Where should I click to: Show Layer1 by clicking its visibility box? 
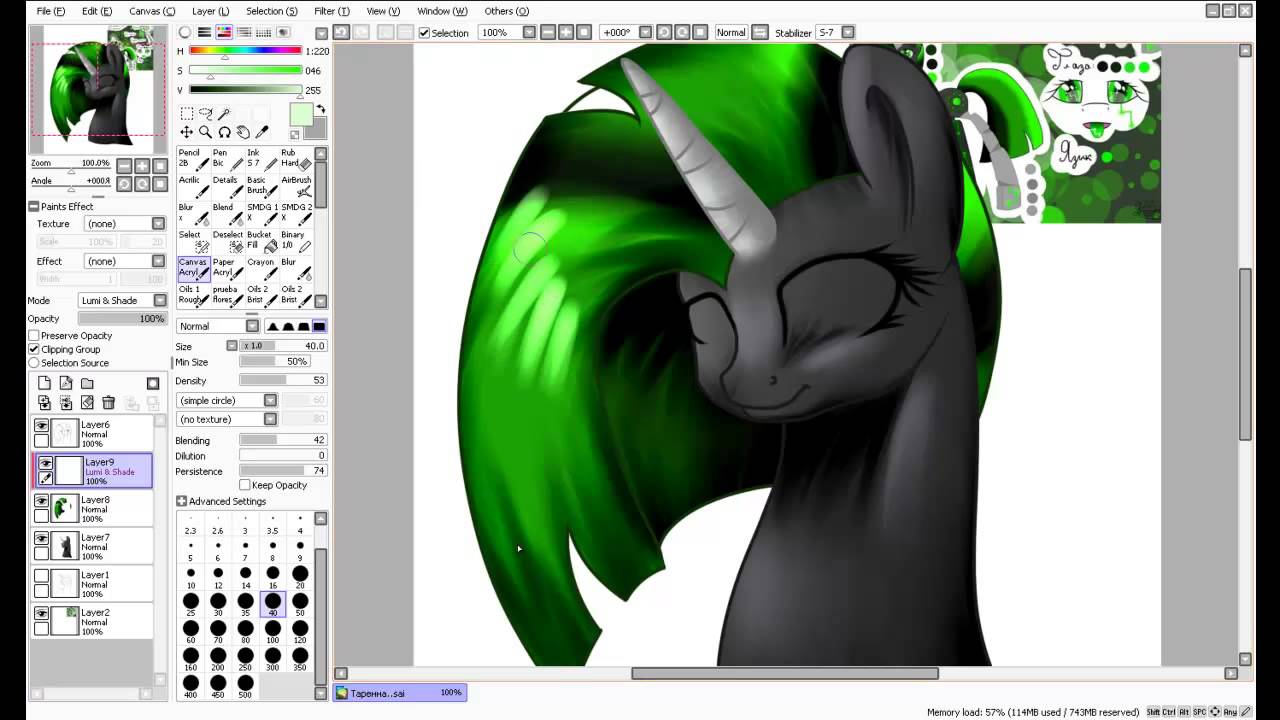(41, 575)
